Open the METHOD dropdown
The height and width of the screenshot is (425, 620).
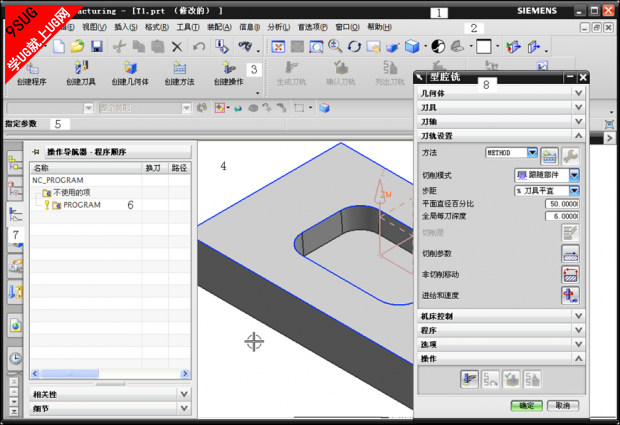(x=532, y=153)
